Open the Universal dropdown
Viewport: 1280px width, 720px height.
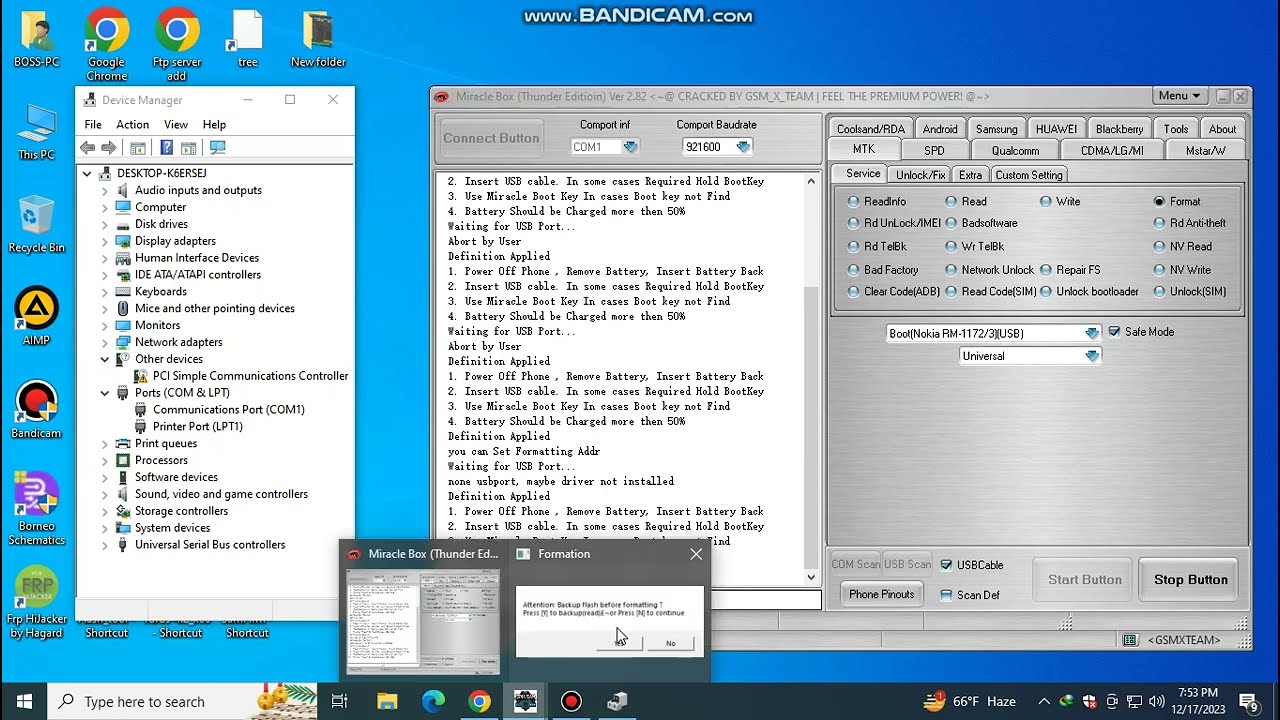tap(1092, 356)
